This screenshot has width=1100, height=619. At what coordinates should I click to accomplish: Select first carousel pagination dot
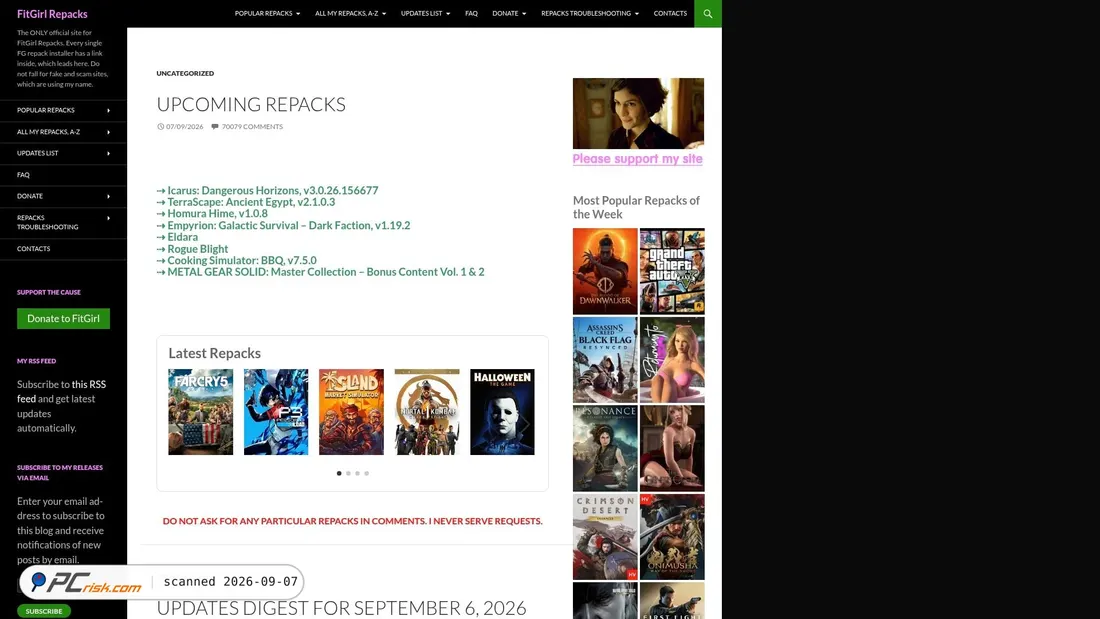[339, 473]
